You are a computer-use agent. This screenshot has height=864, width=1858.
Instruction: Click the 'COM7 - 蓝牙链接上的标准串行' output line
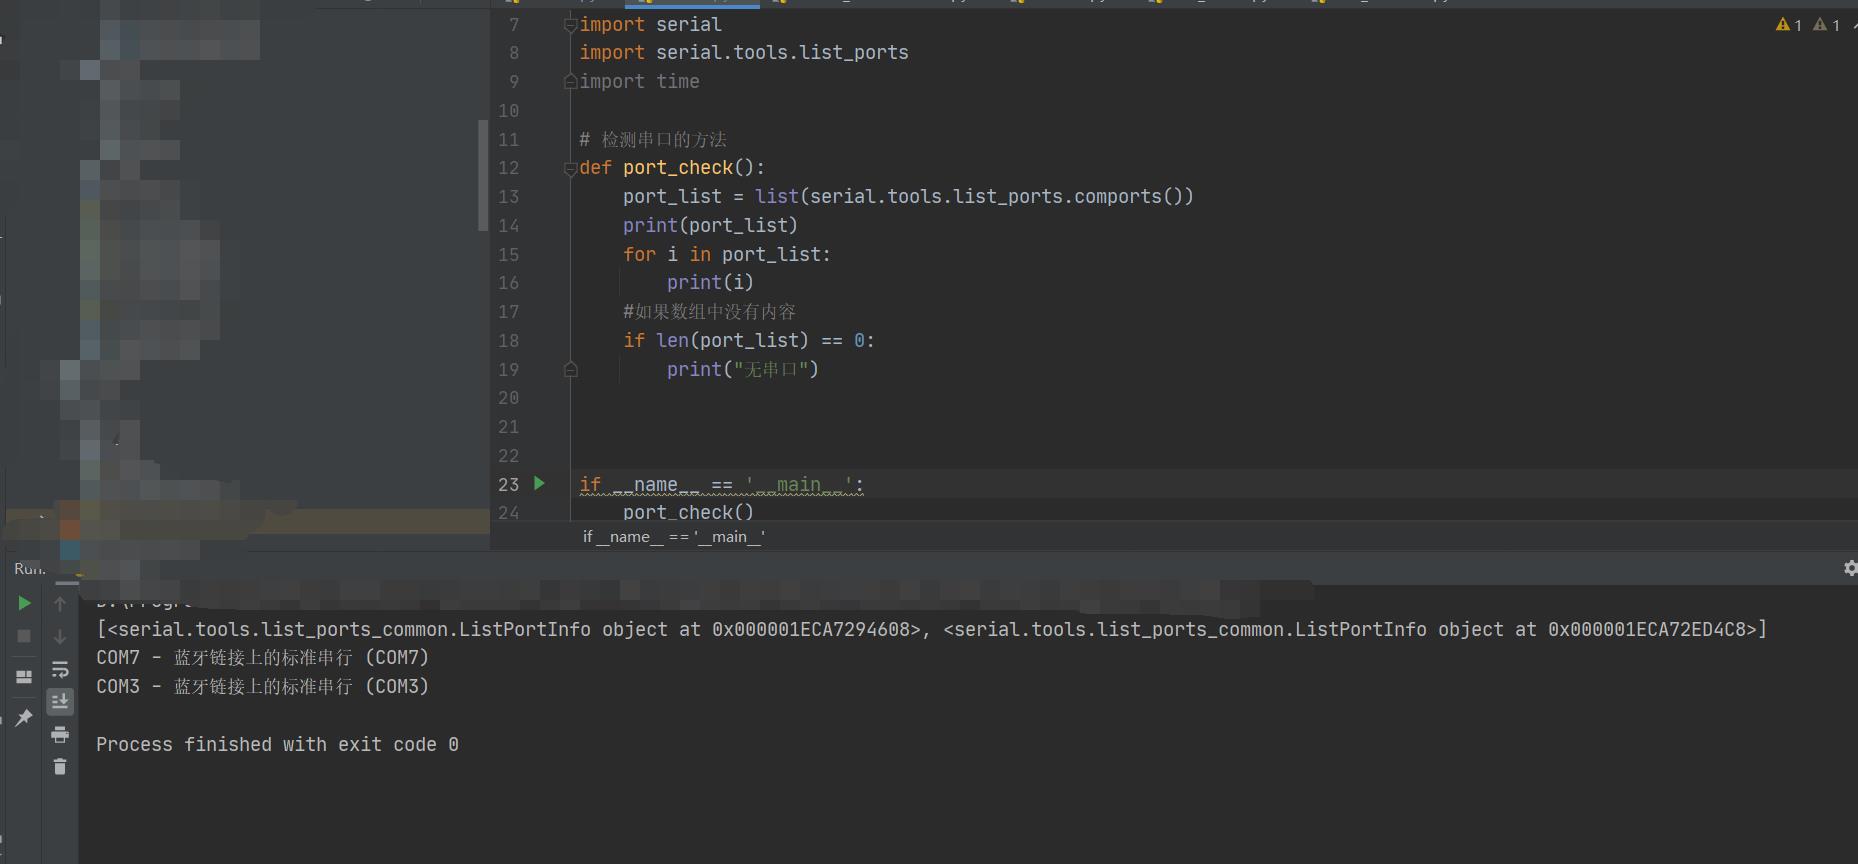(x=262, y=658)
